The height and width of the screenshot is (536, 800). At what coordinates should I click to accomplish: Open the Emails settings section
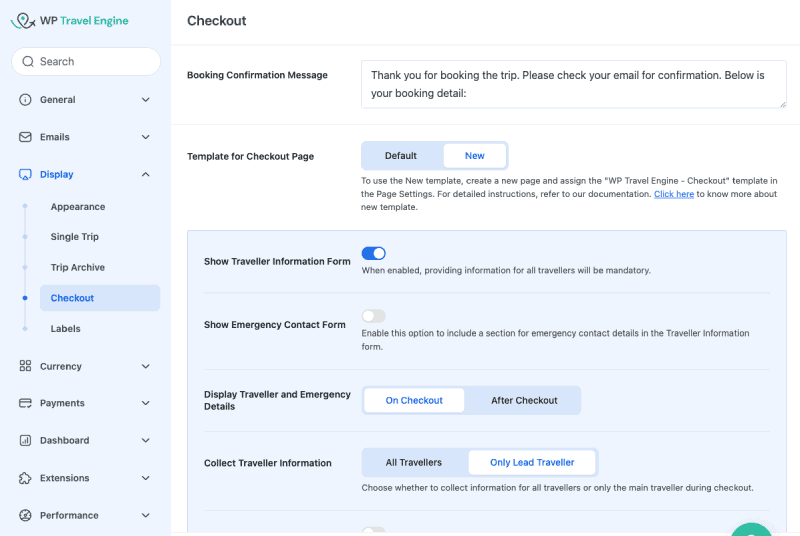click(85, 137)
